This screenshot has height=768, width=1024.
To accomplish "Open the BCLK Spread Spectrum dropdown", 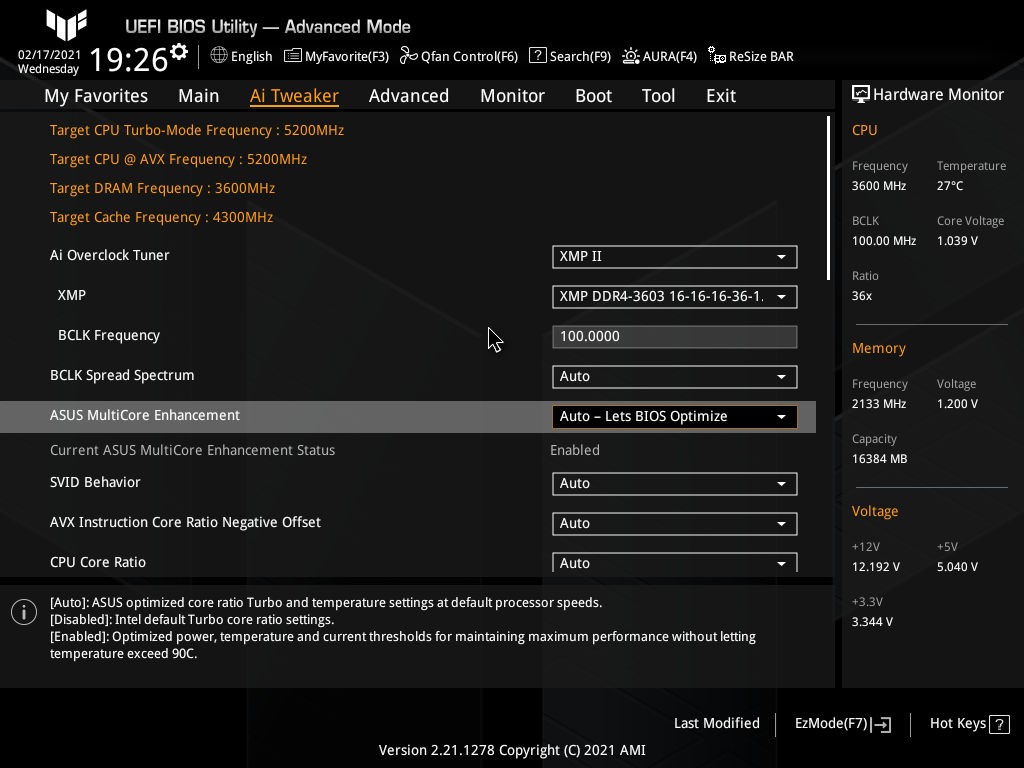I will coord(674,377).
